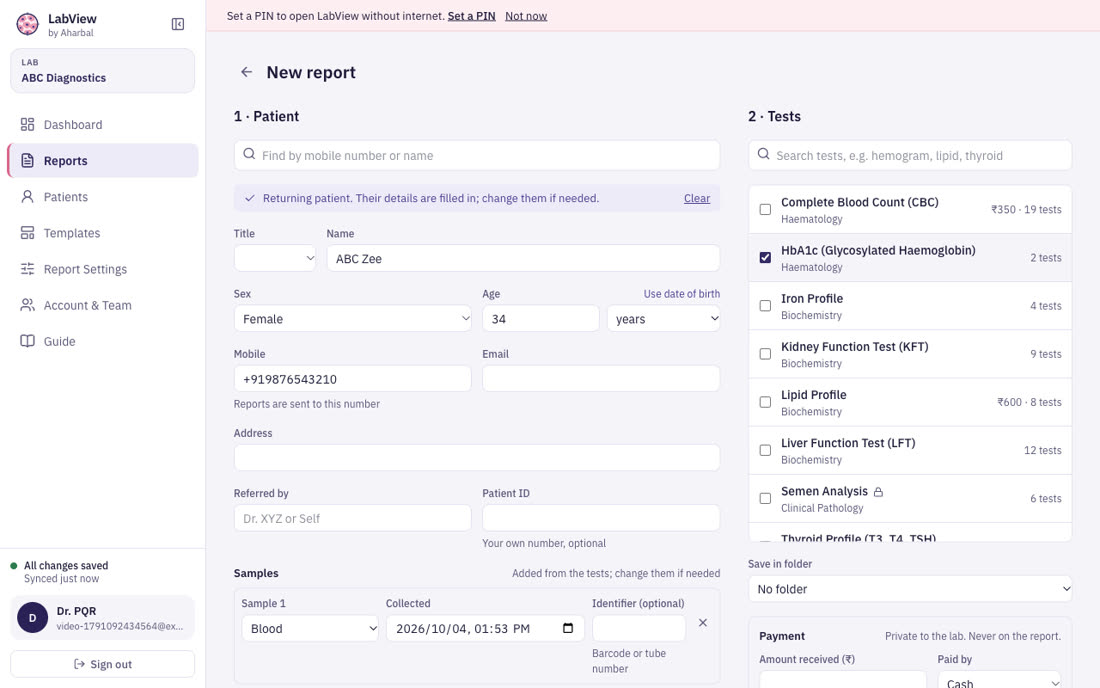This screenshot has height=688, width=1100.
Task: Open Dashboard from the sidebar
Action: (102, 125)
